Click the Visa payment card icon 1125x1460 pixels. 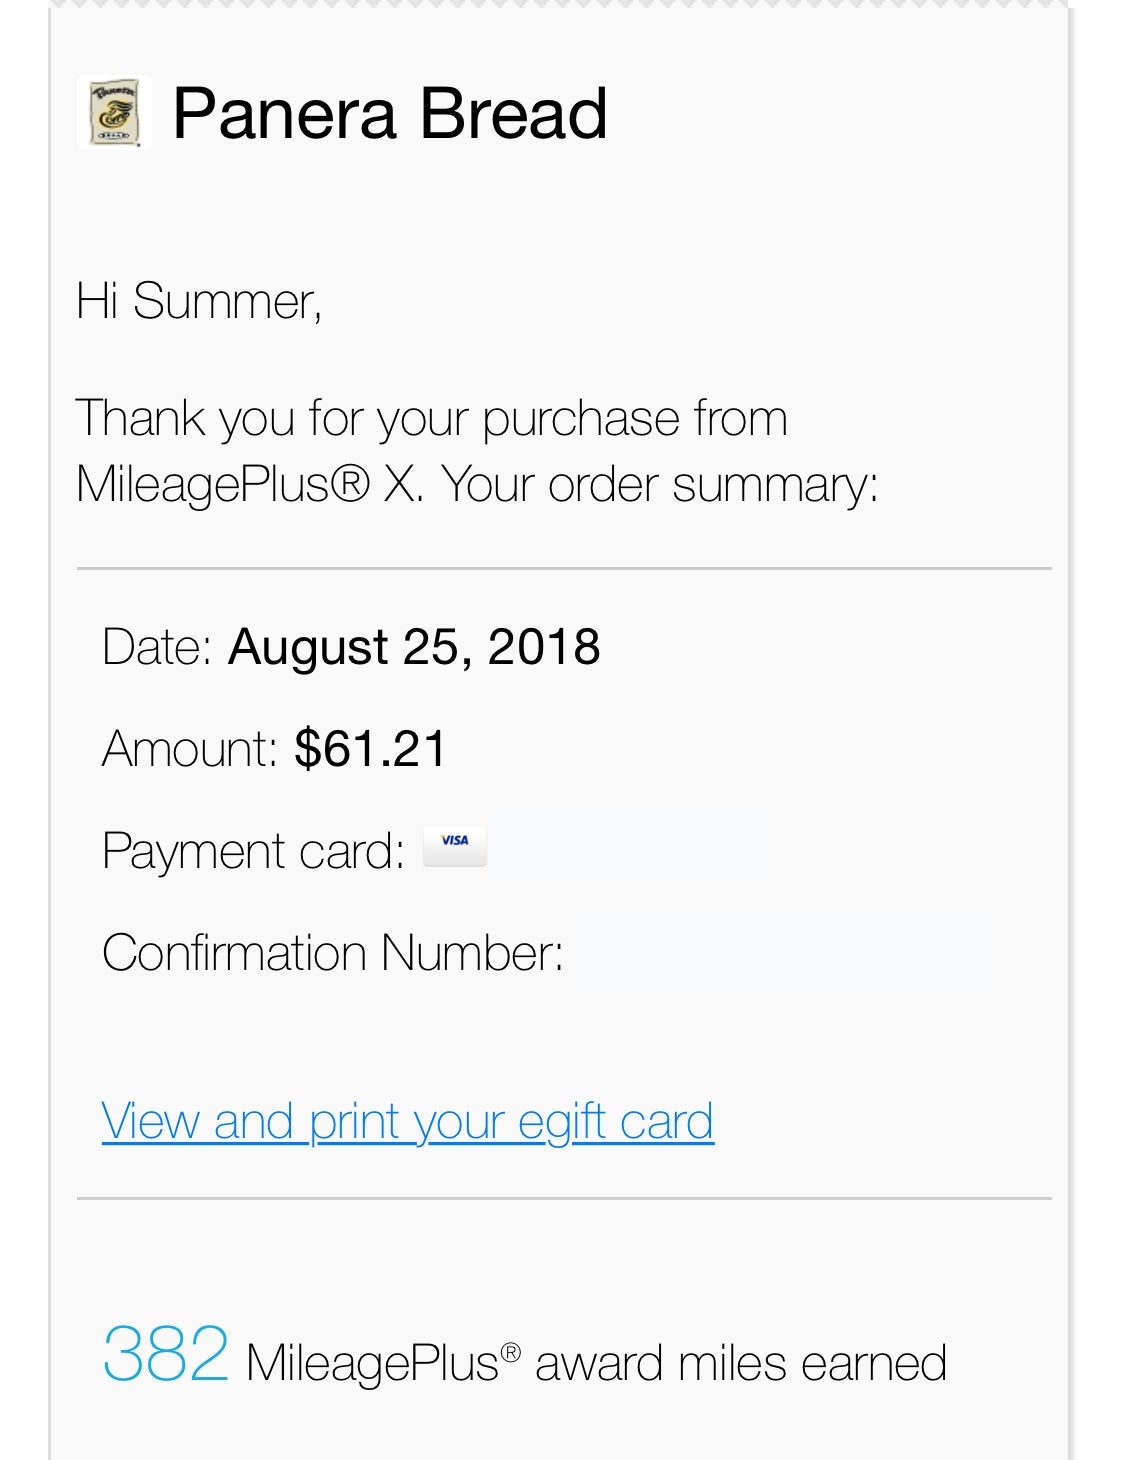point(455,845)
